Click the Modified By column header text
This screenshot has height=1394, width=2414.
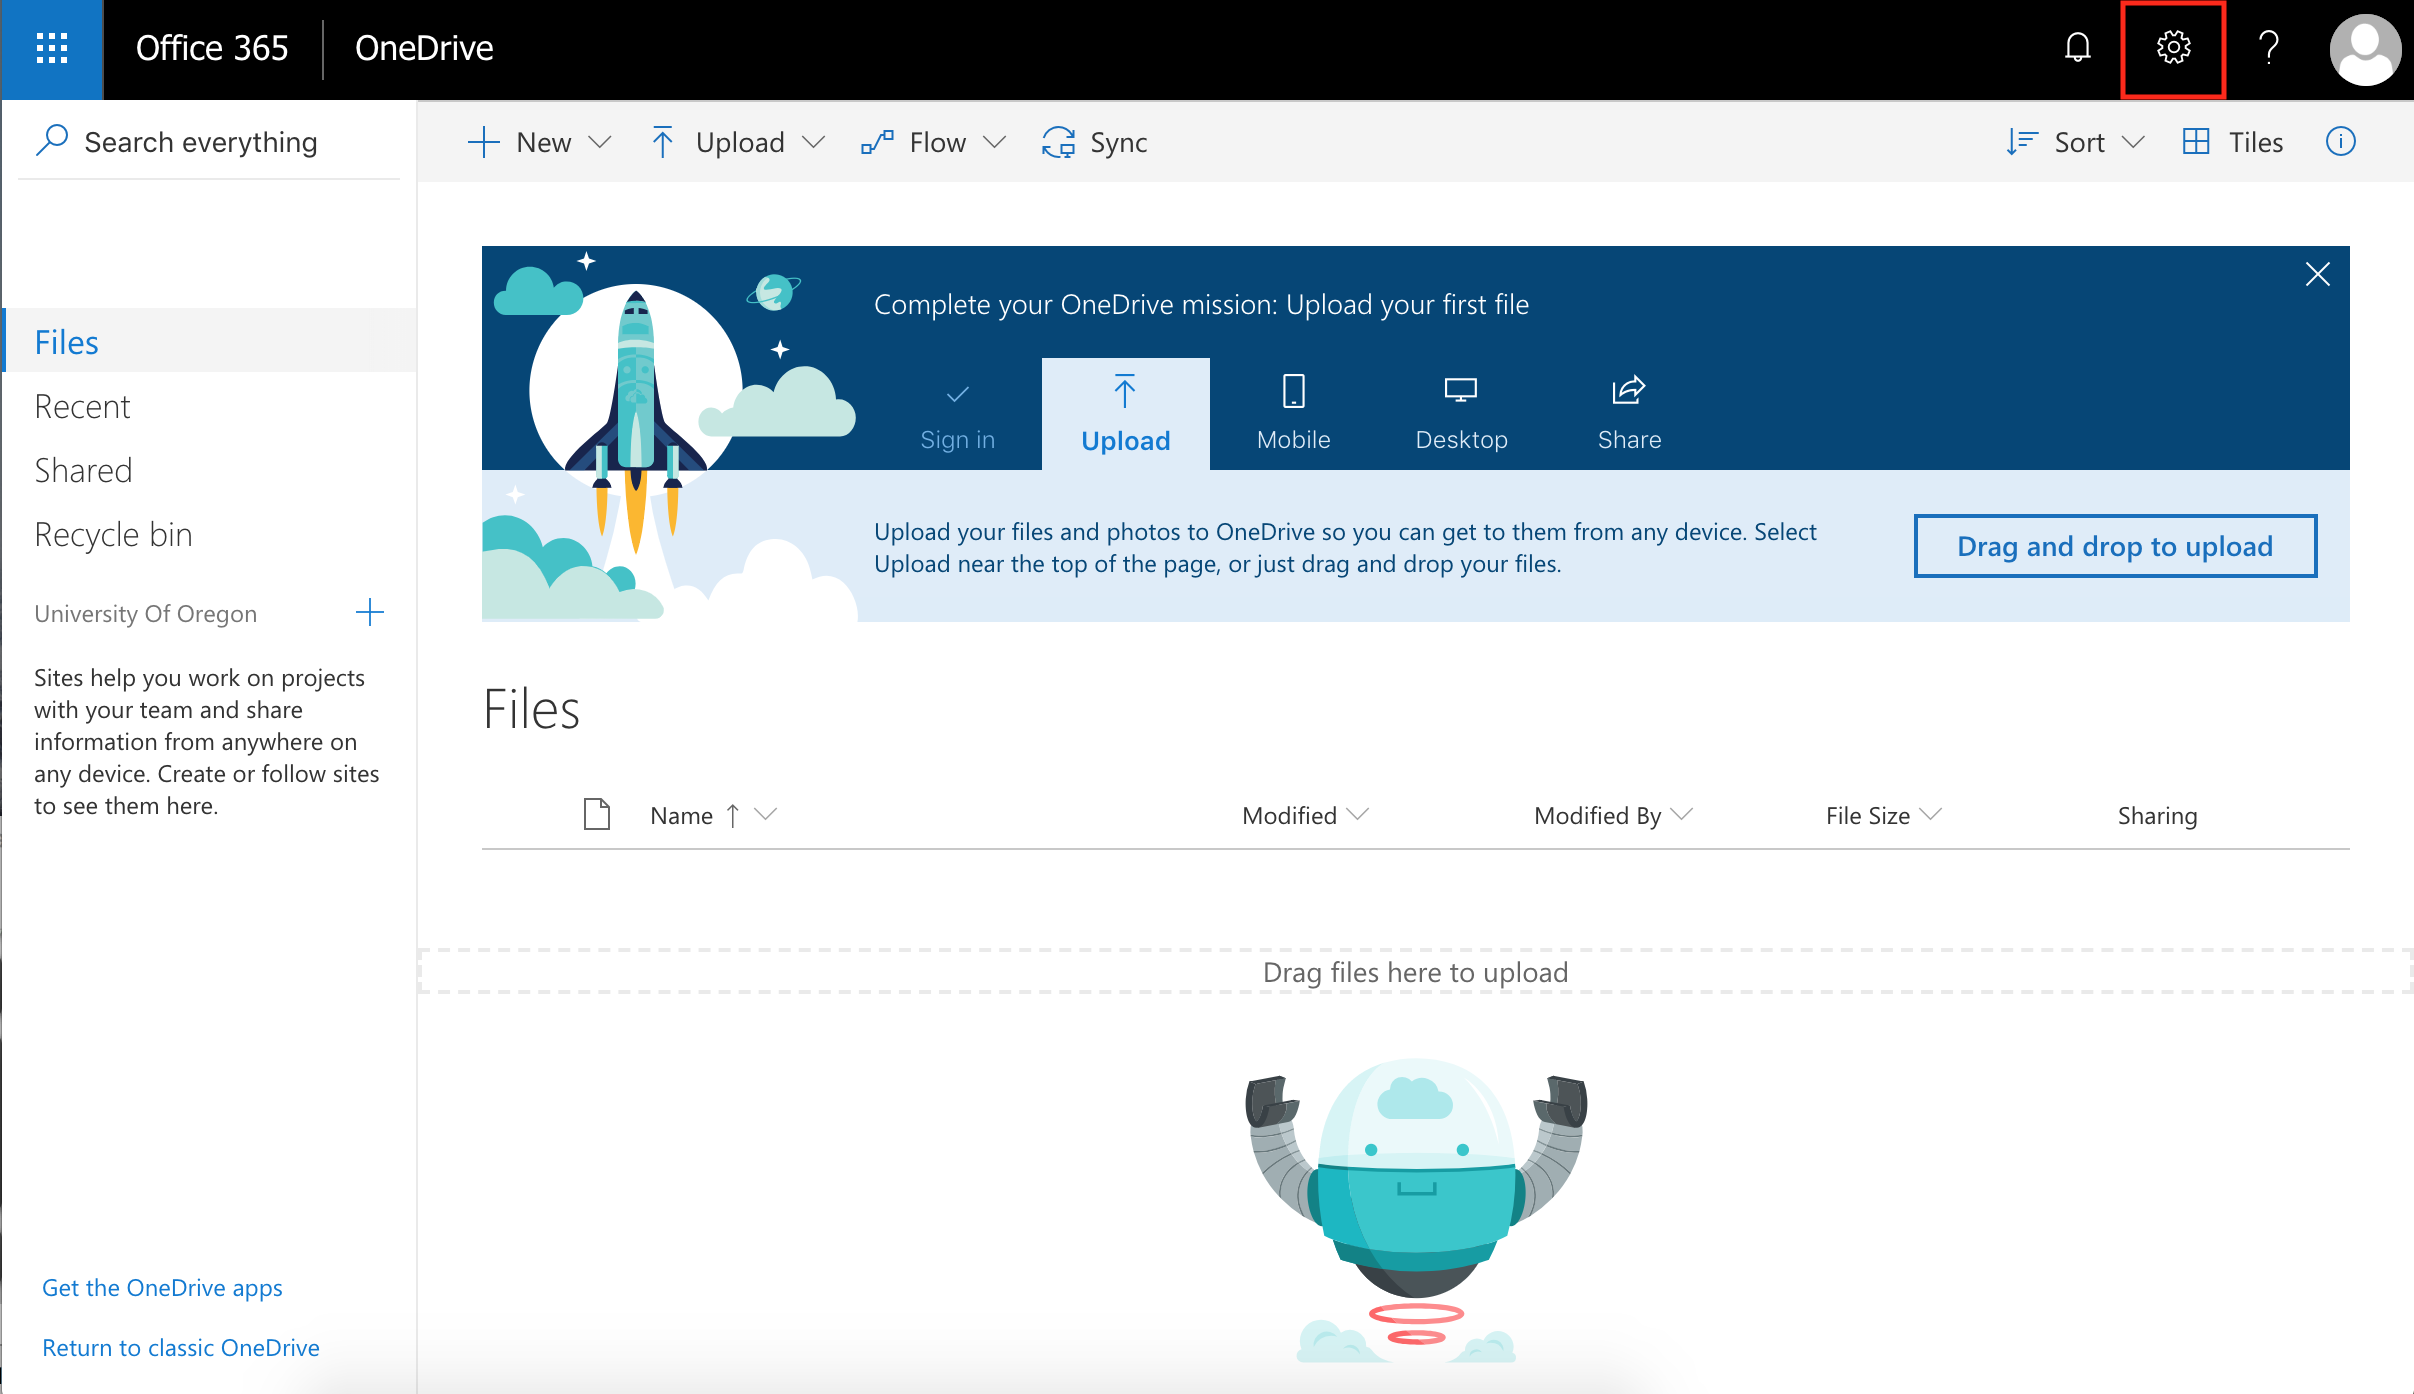(x=1597, y=816)
